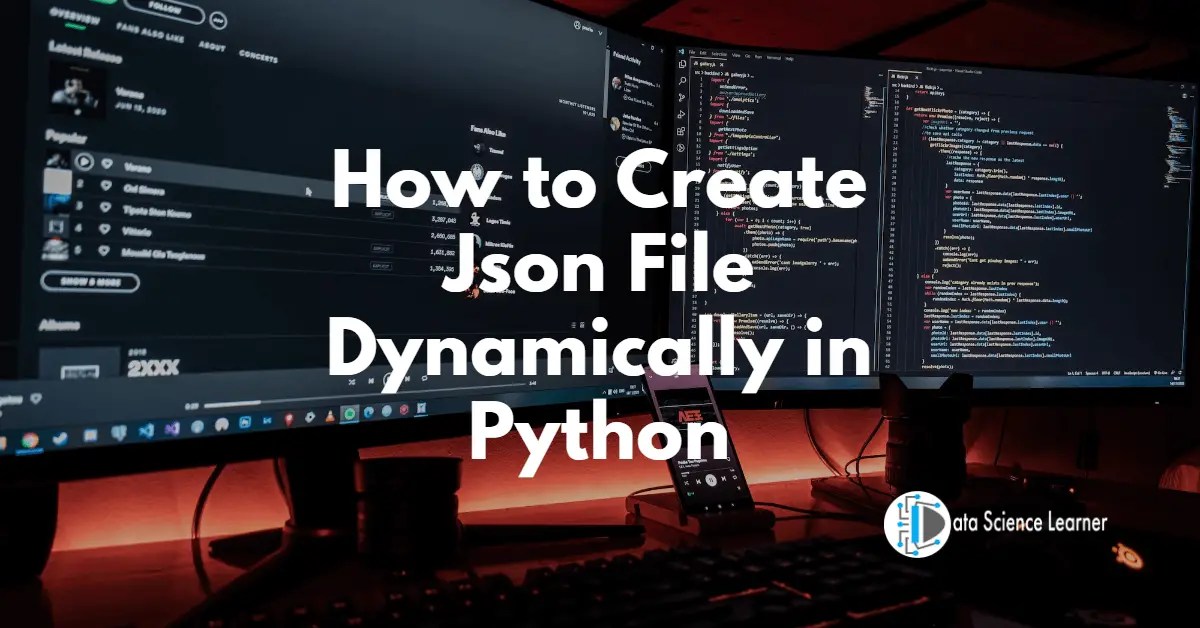Open the Terminal menu in VS Code
The image size is (1200, 628).
[772, 57]
